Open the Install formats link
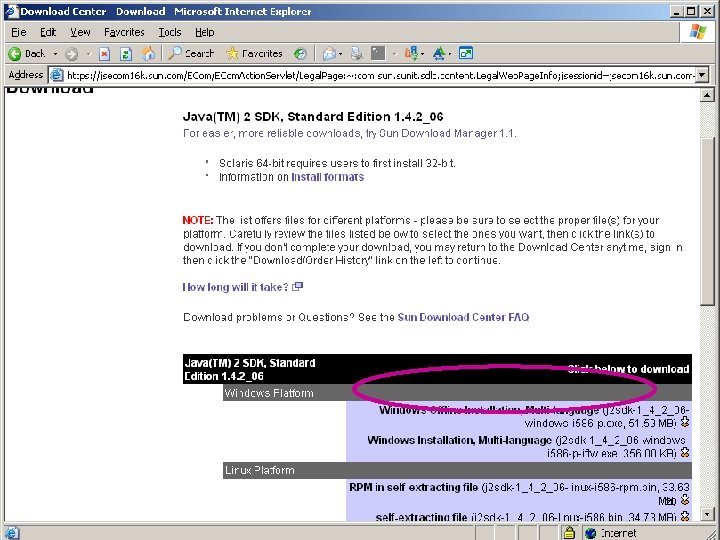The height and width of the screenshot is (540, 720). [327, 177]
